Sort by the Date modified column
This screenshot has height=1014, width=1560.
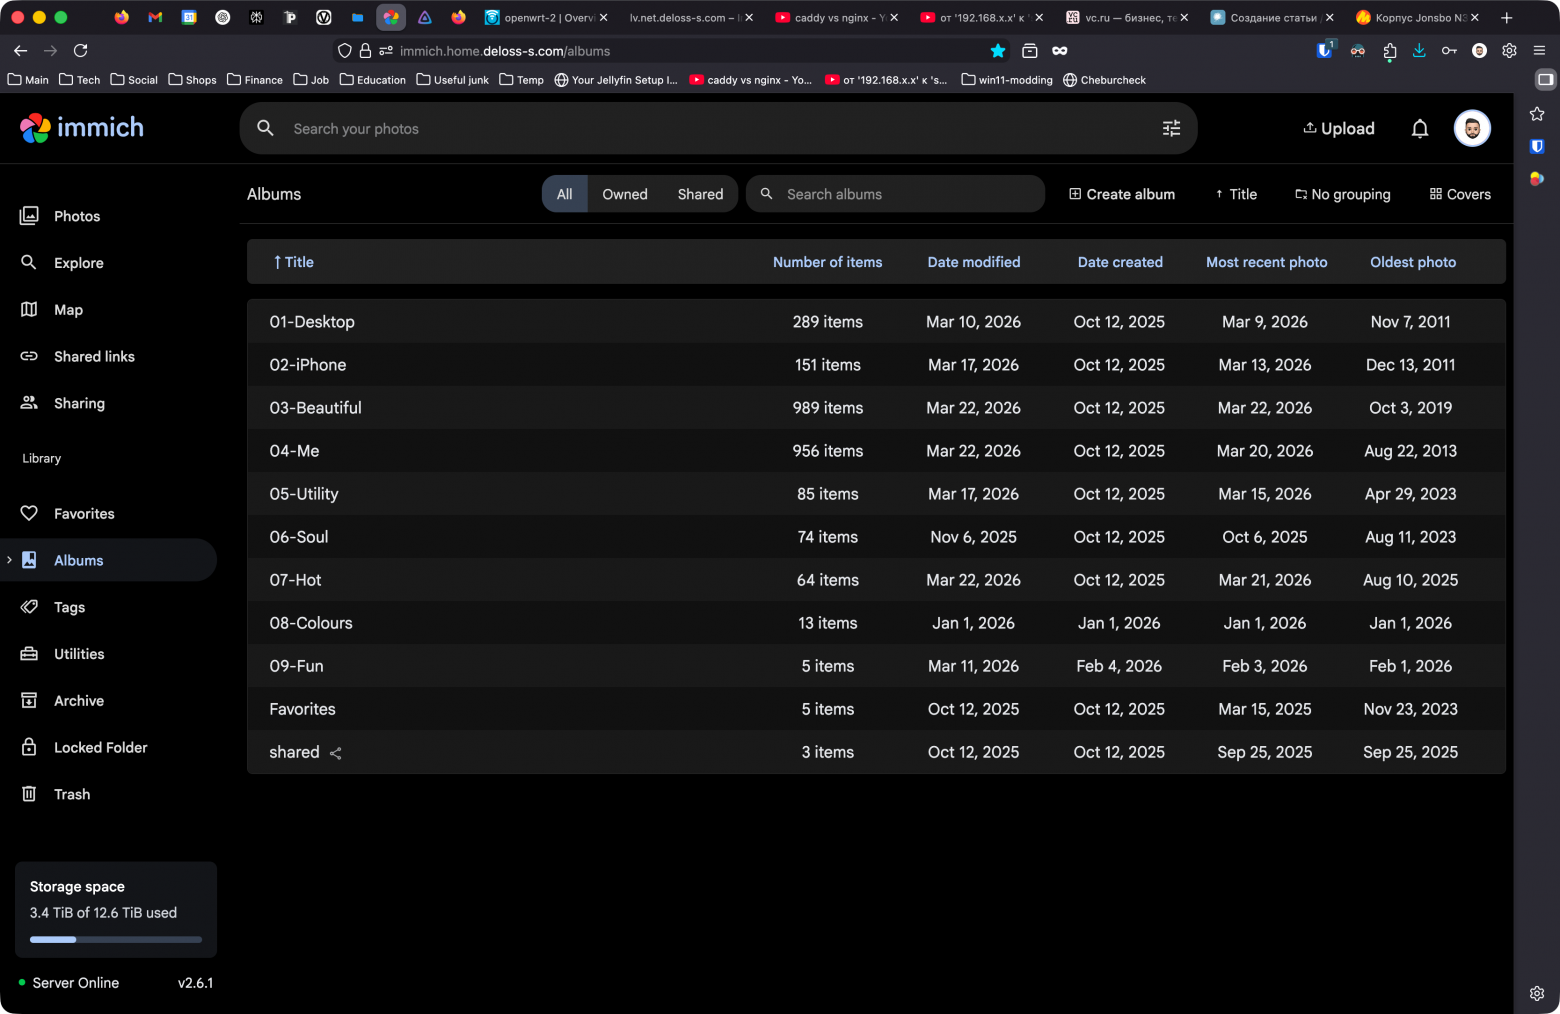point(974,262)
